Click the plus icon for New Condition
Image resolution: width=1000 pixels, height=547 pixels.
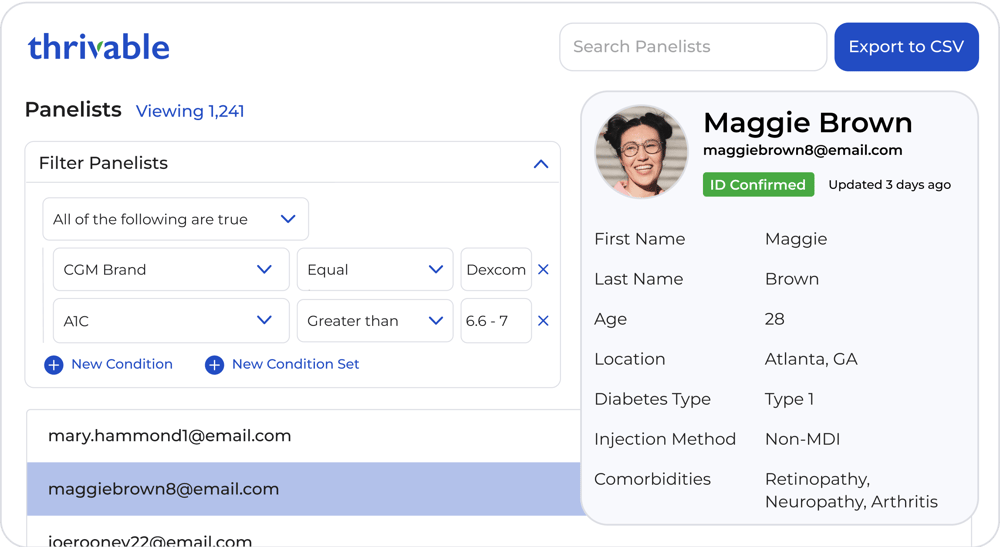[x=54, y=365]
